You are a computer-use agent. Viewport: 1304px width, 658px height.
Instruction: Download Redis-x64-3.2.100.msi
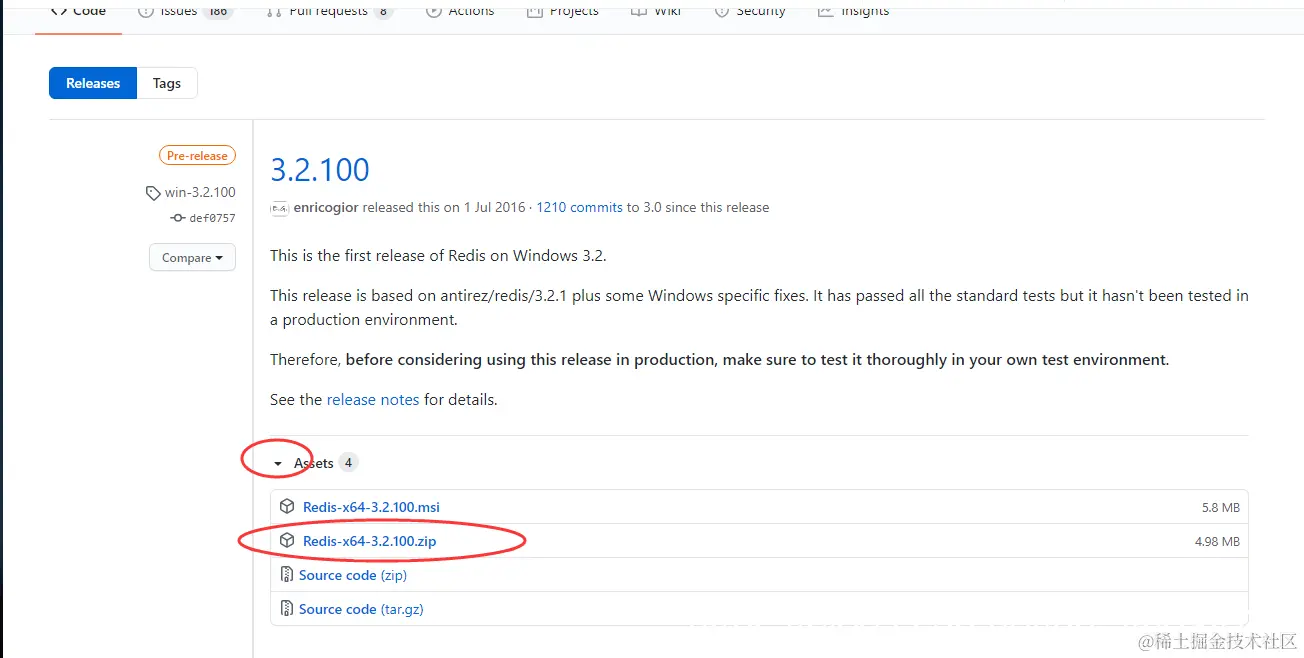[x=371, y=507]
